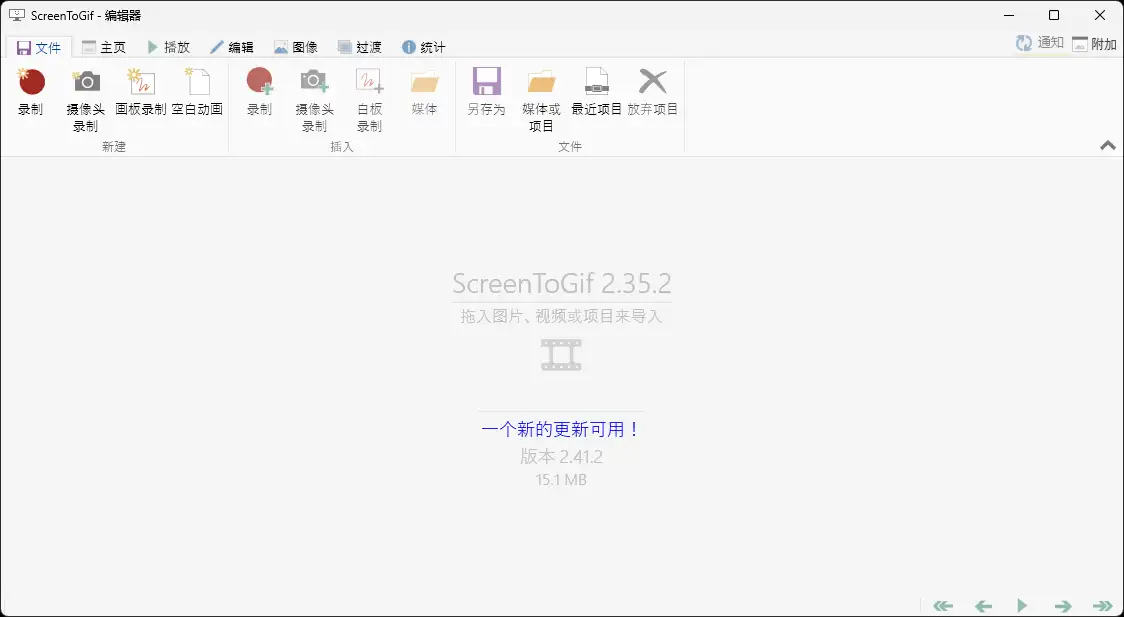This screenshot has height=617, width=1124.
Task: Advance to the next frame
Action: 1062,606
